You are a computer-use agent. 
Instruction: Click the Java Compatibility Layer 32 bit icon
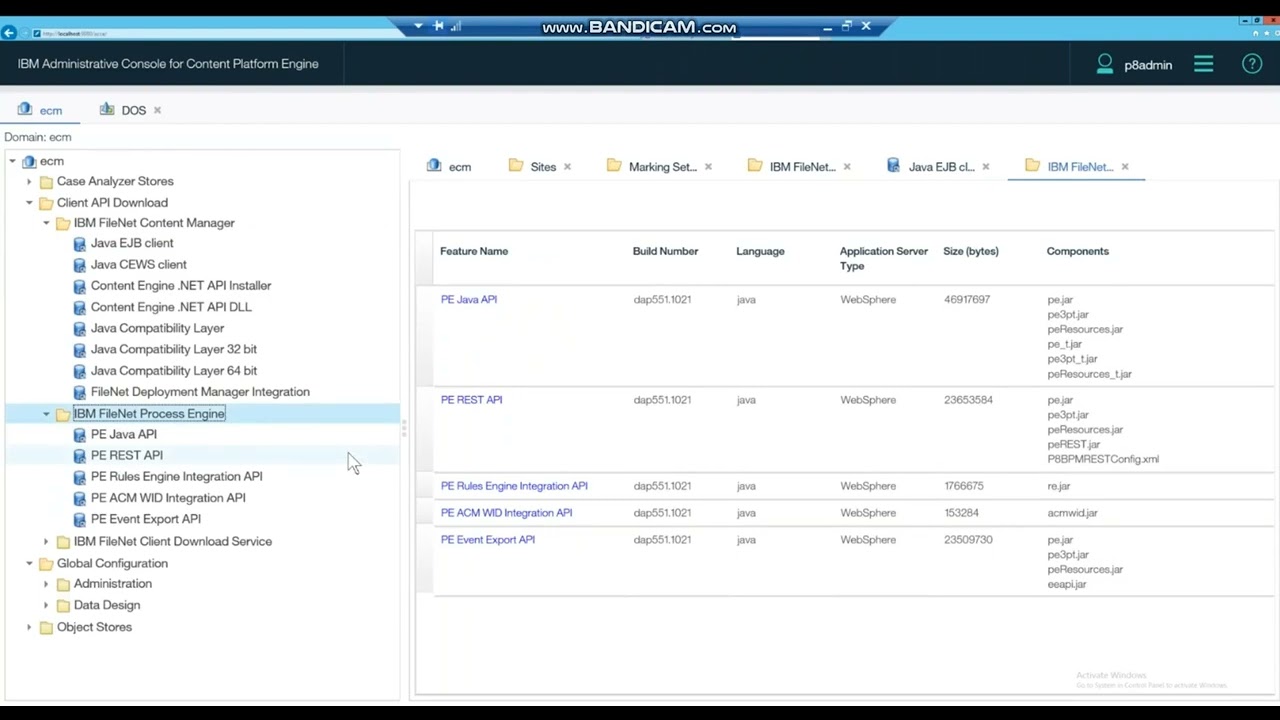[x=80, y=349]
